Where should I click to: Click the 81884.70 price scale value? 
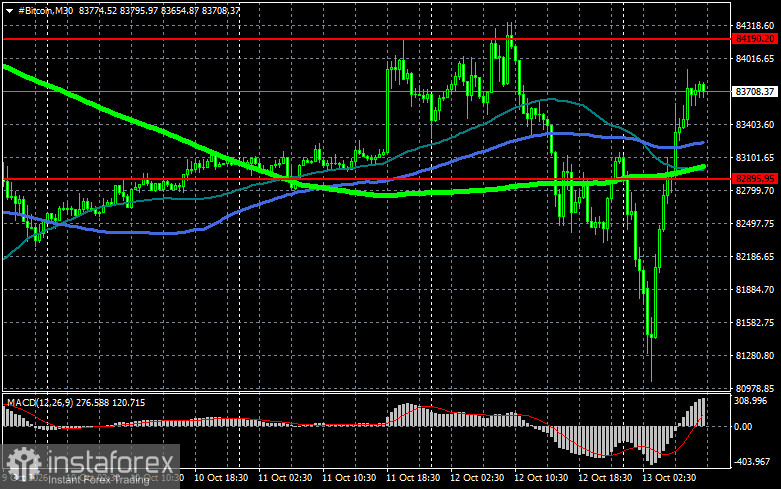coord(755,290)
